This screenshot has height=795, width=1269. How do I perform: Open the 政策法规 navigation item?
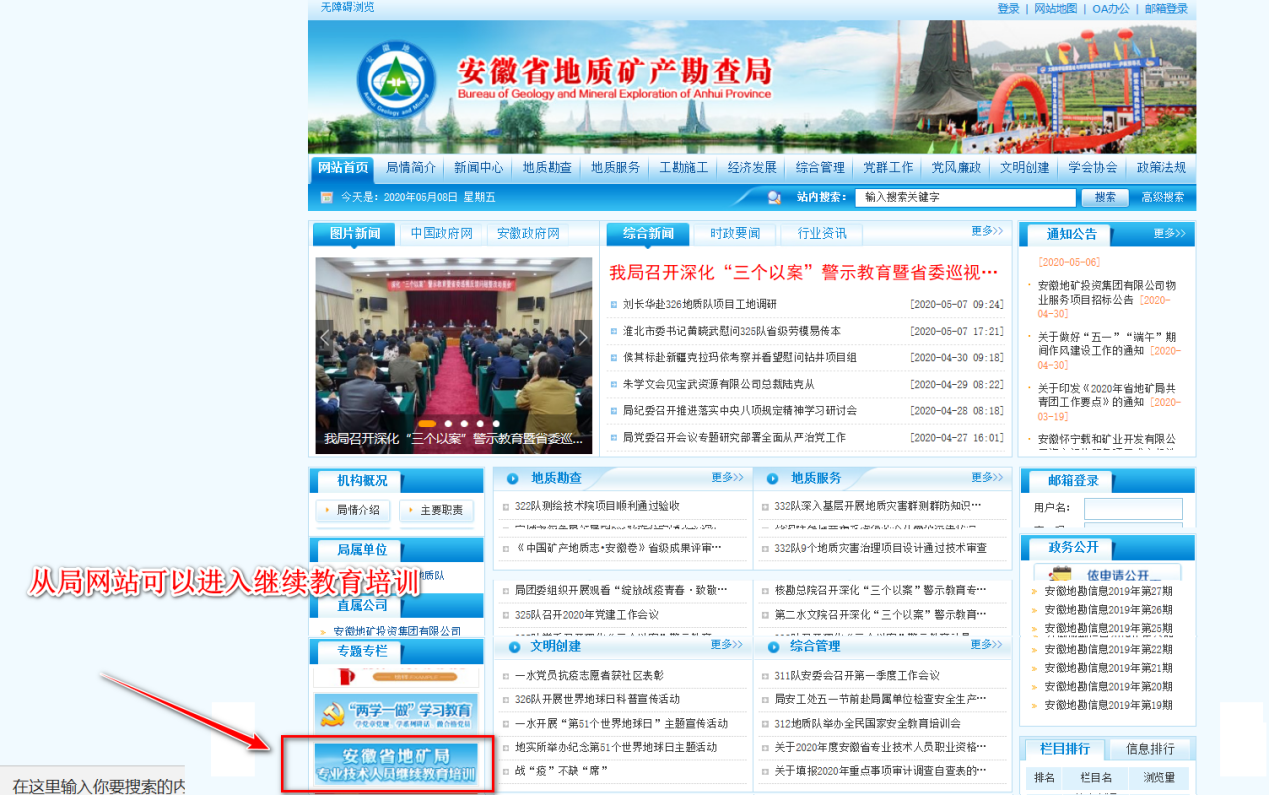[x=1162, y=168]
